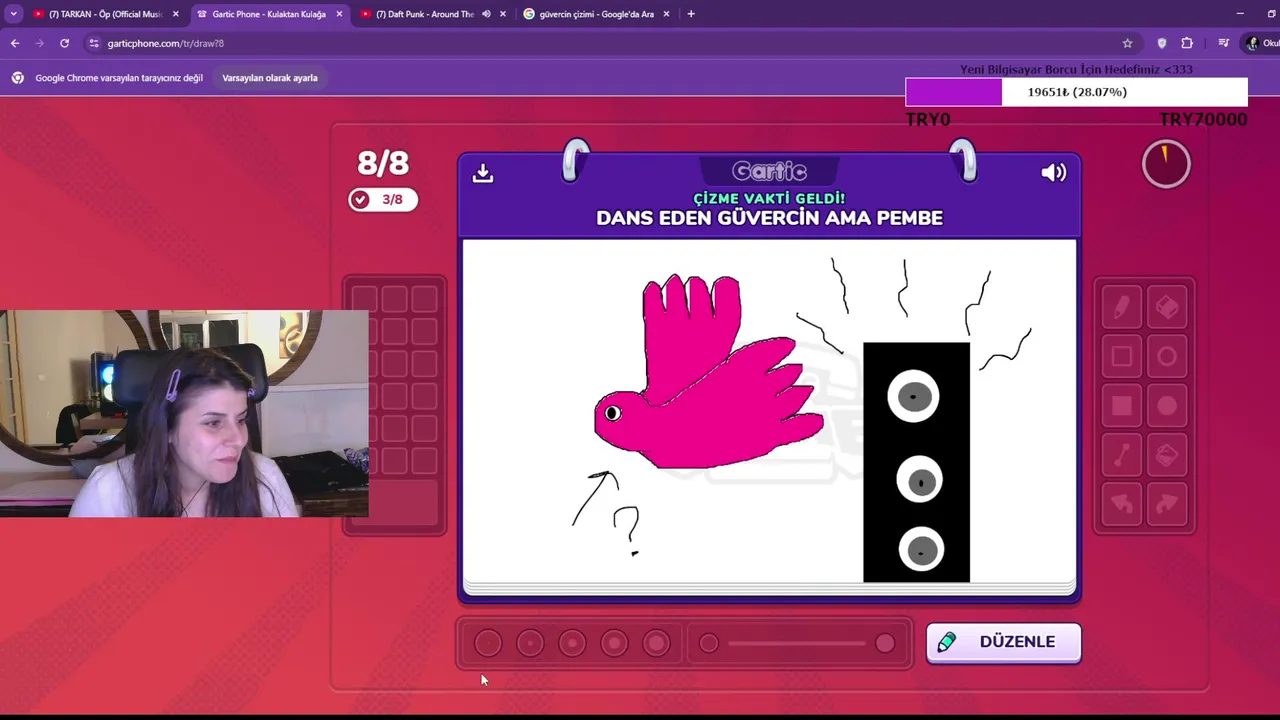The height and width of the screenshot is (720, 1280).
Task: Close the Gartic Phone tab
Action: 339,14
